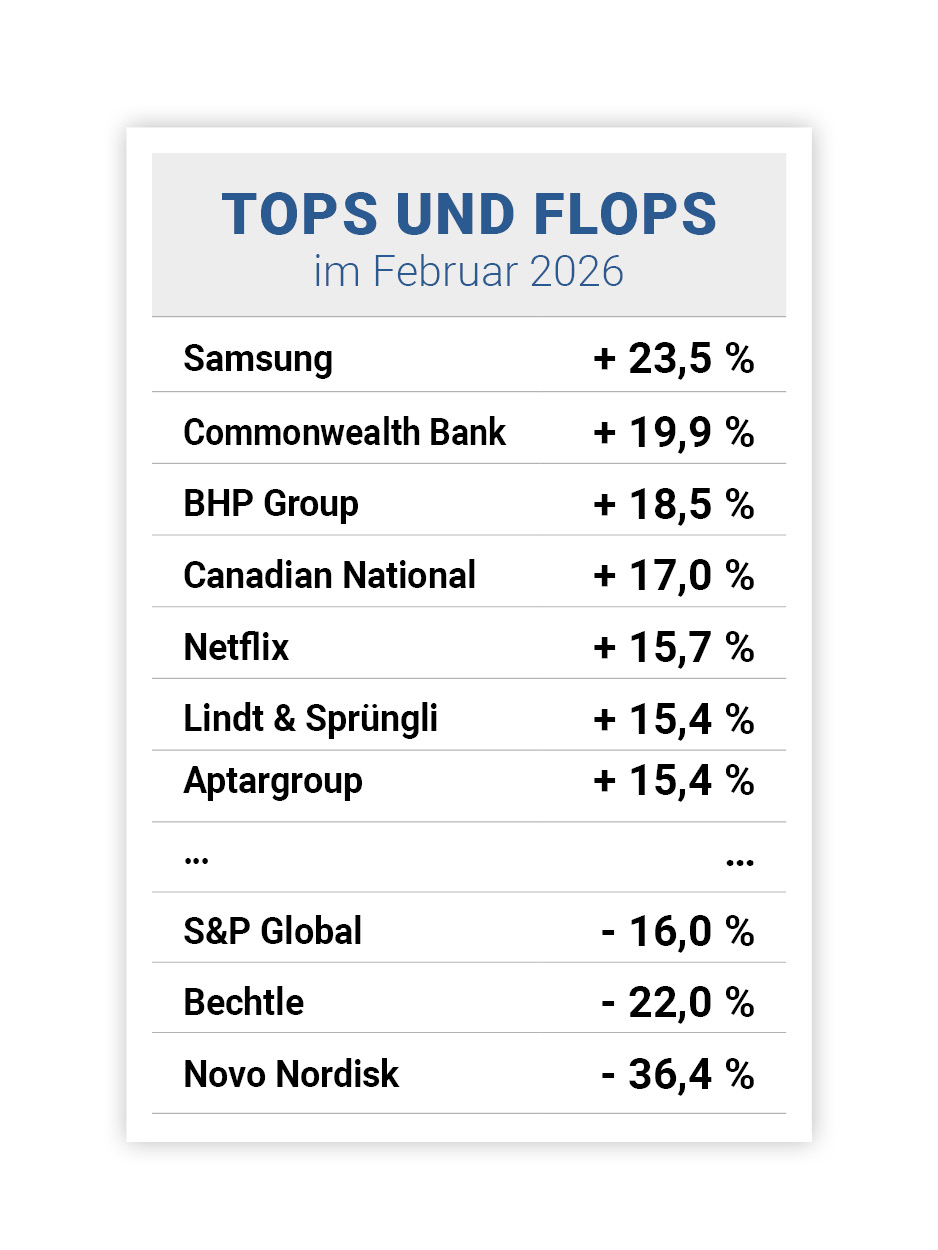This screenshot has width=938, height=1250.
Task: Click the + 19,9 % figure
Action: click(x=673, y=432)
